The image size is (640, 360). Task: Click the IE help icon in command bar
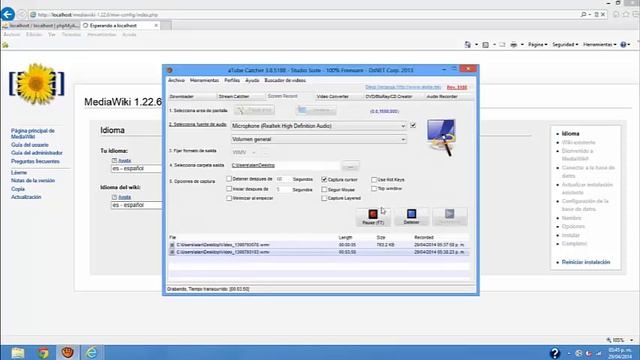coord(624,44)
